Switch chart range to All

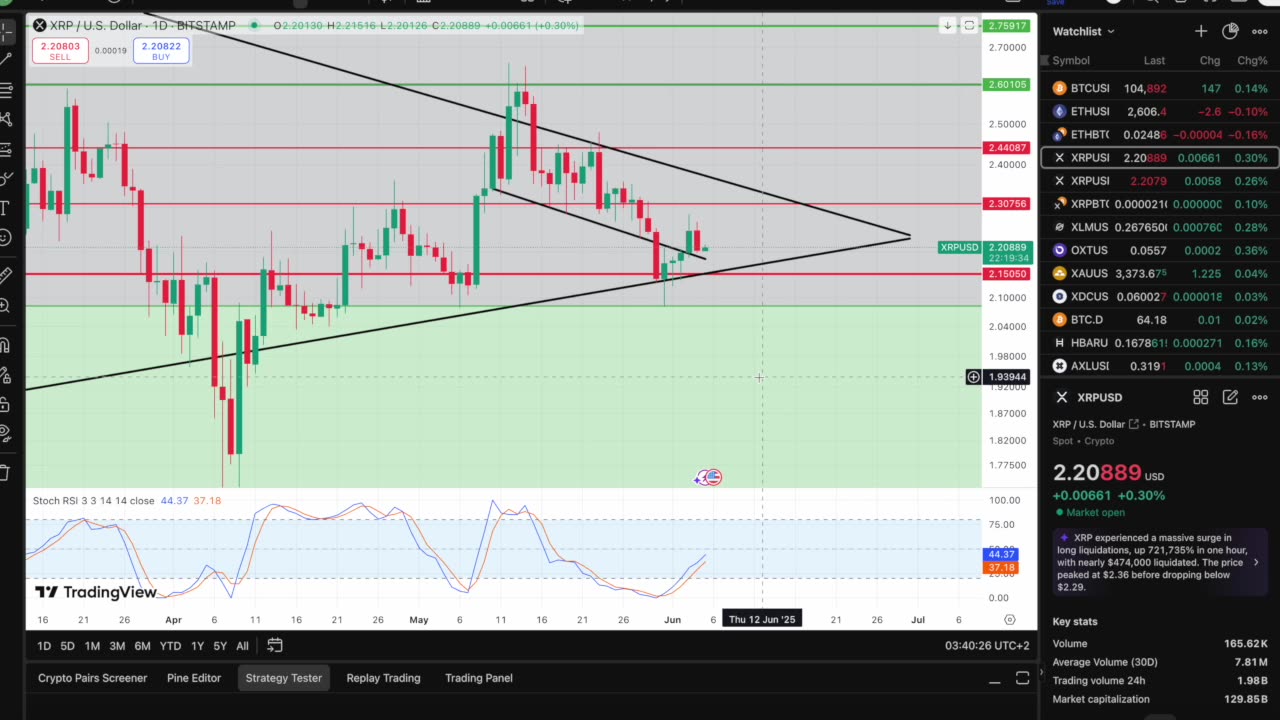click(x=242, y=646)
